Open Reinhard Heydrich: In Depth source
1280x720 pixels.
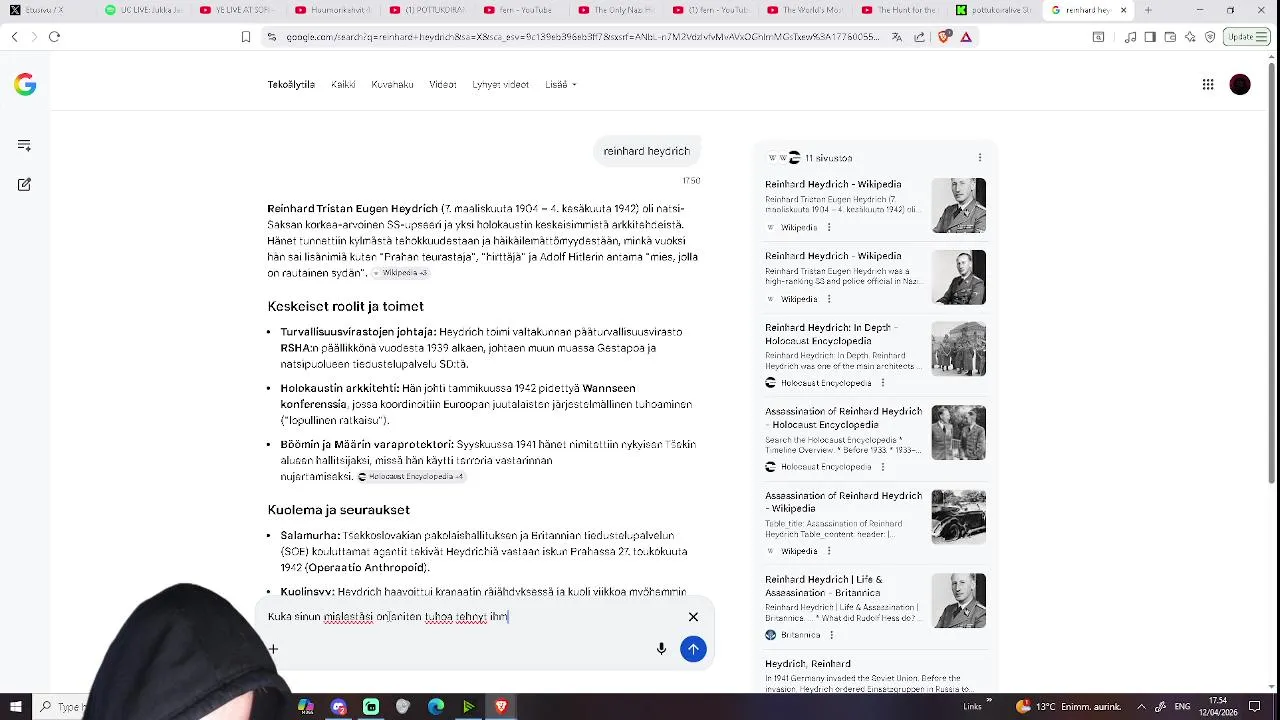[831, 334]
